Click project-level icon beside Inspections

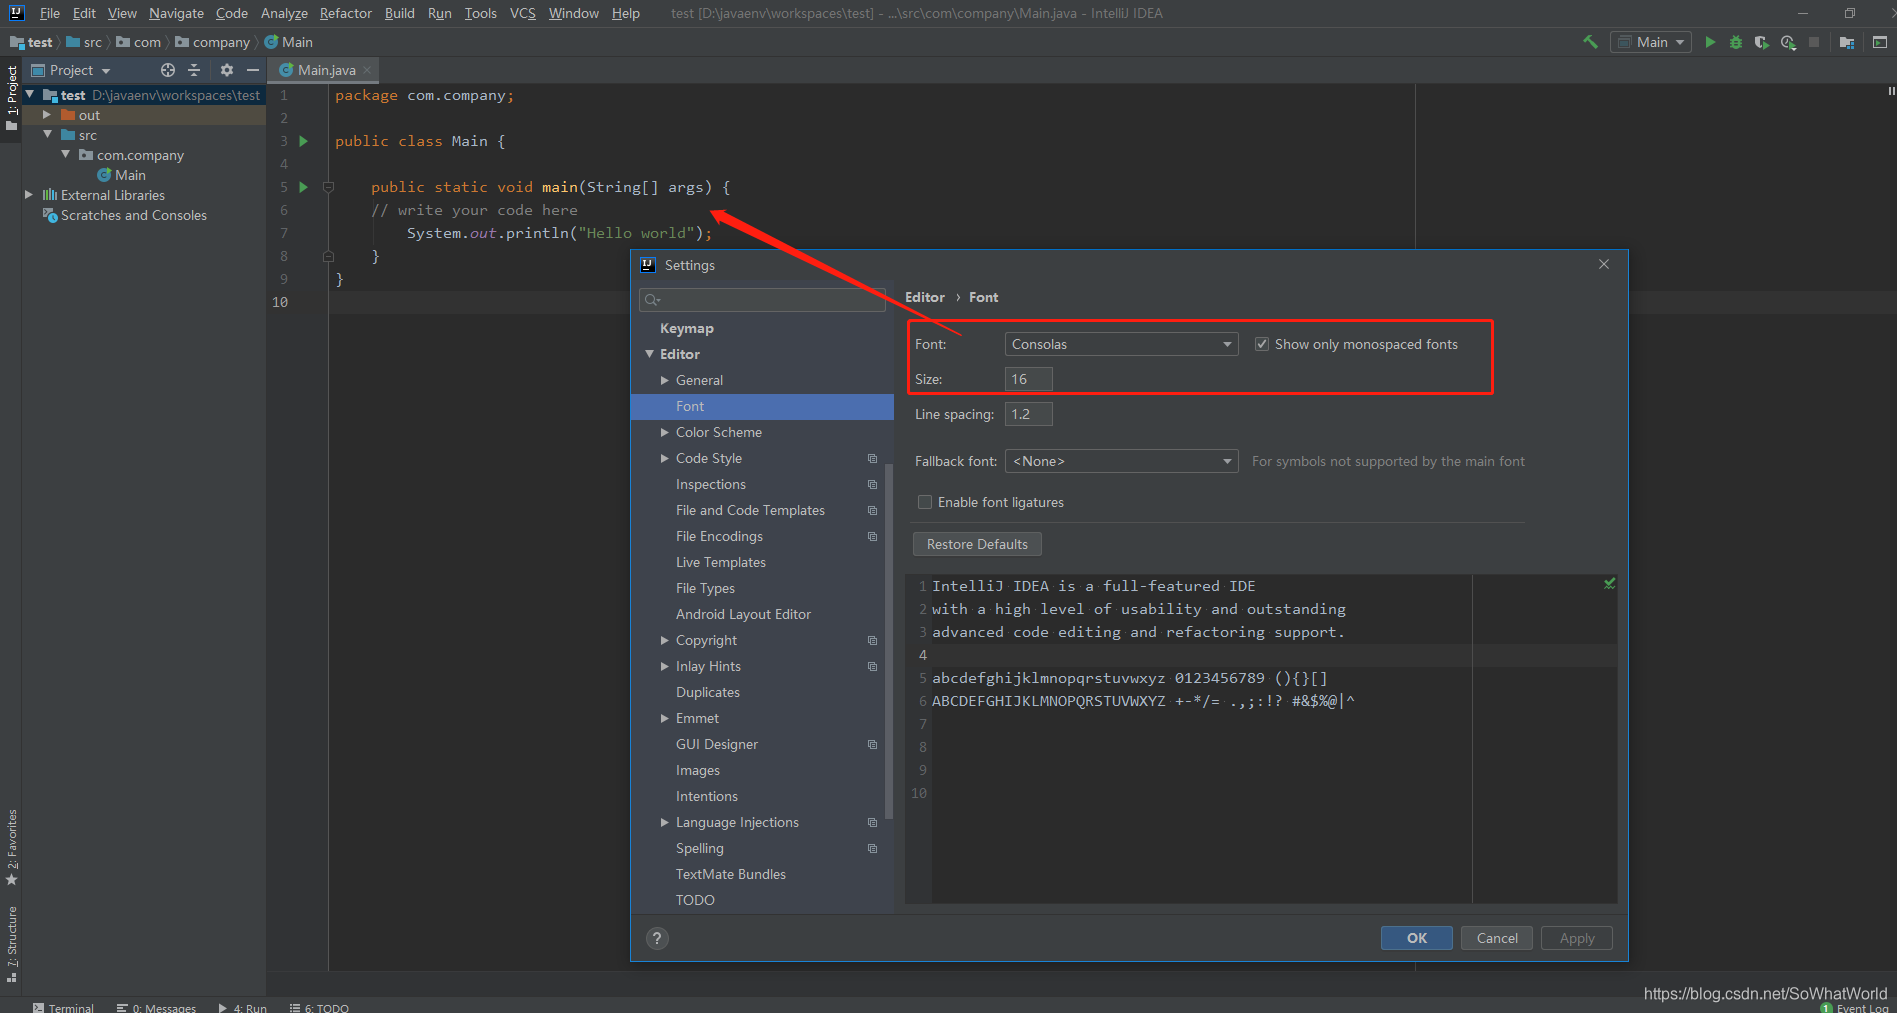point(872,484)
